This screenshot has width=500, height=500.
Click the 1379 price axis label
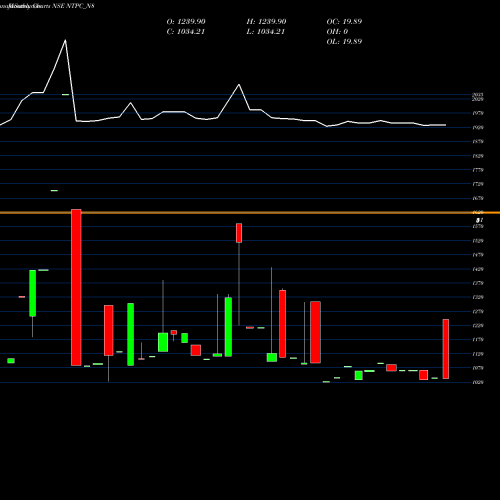(478, 283)
